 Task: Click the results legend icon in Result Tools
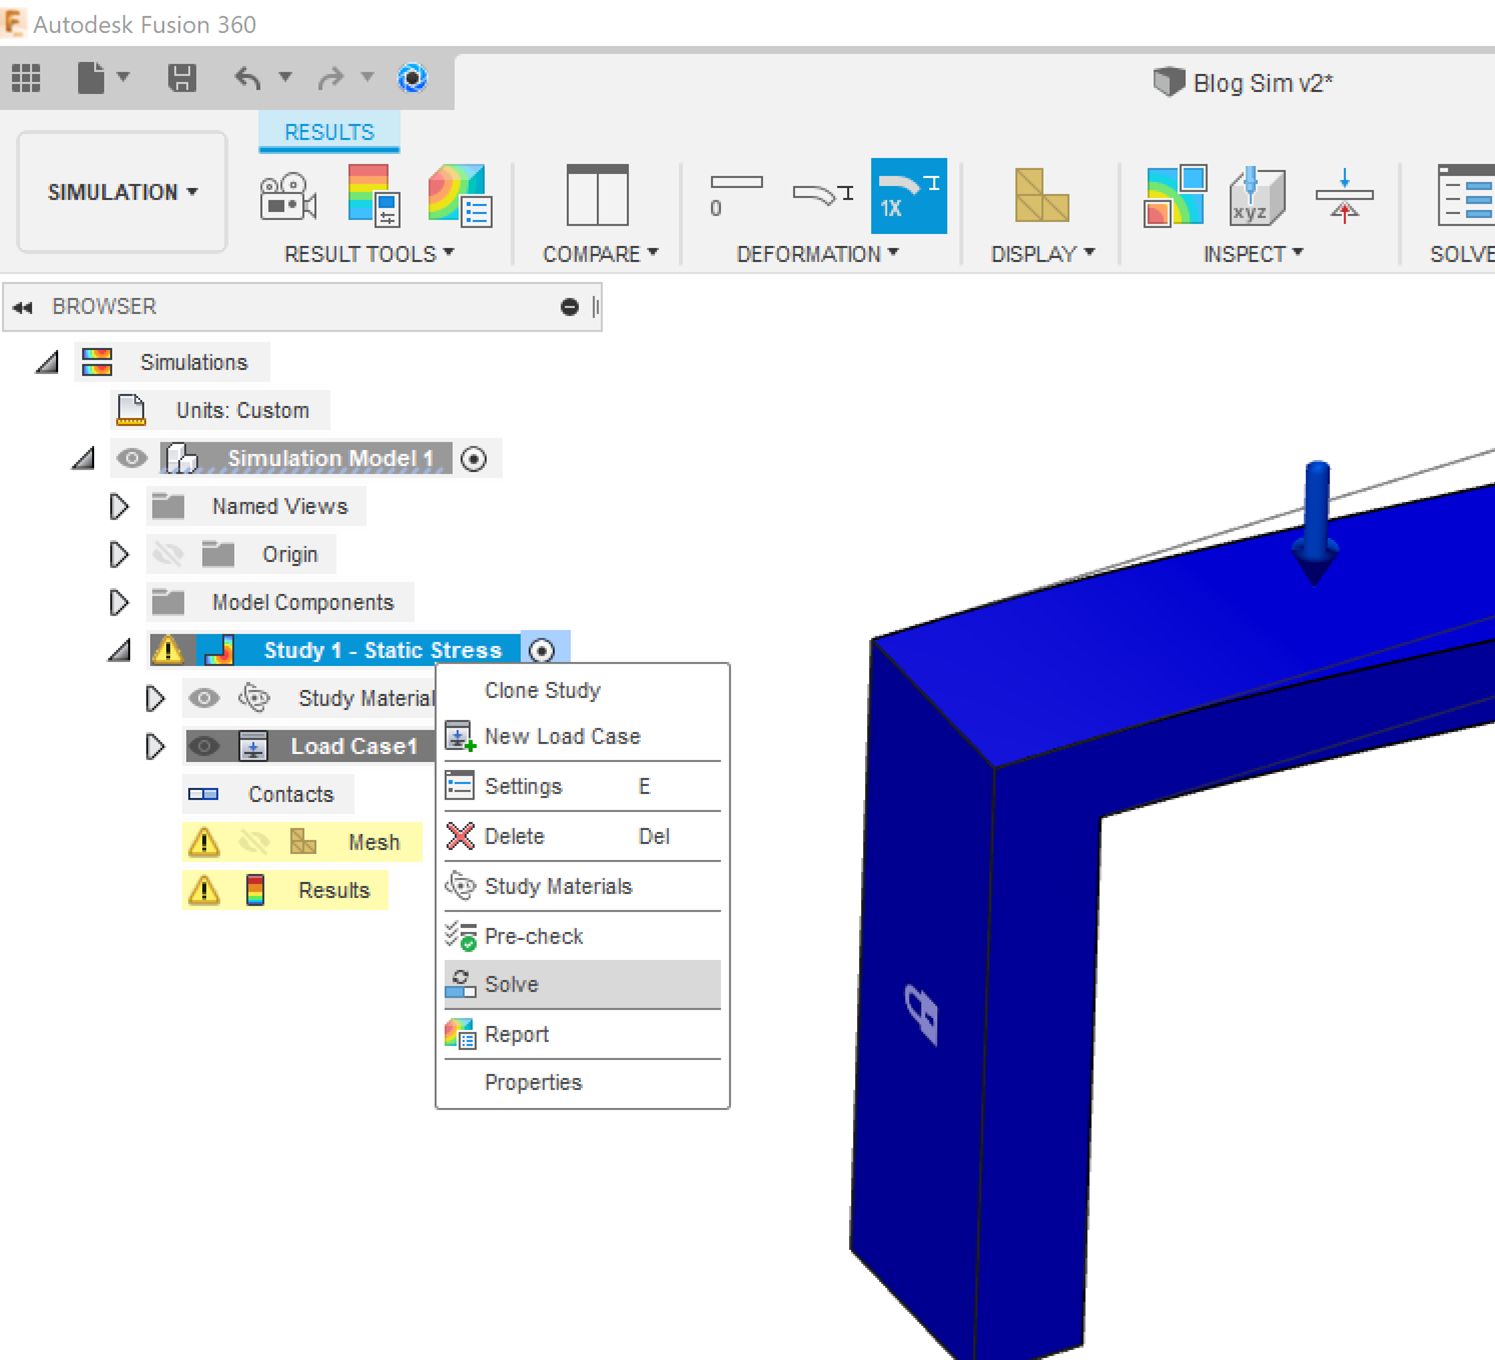pos(458,196)
